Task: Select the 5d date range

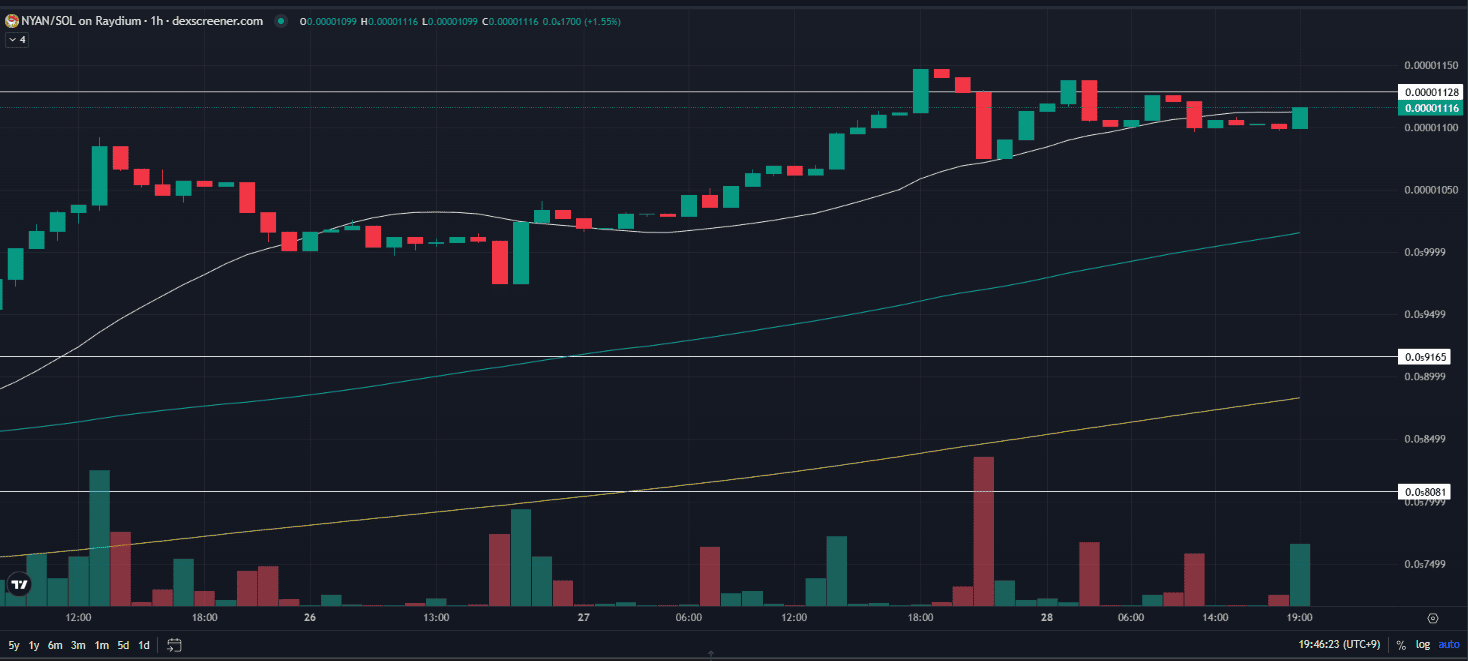Action: (123, 645)
